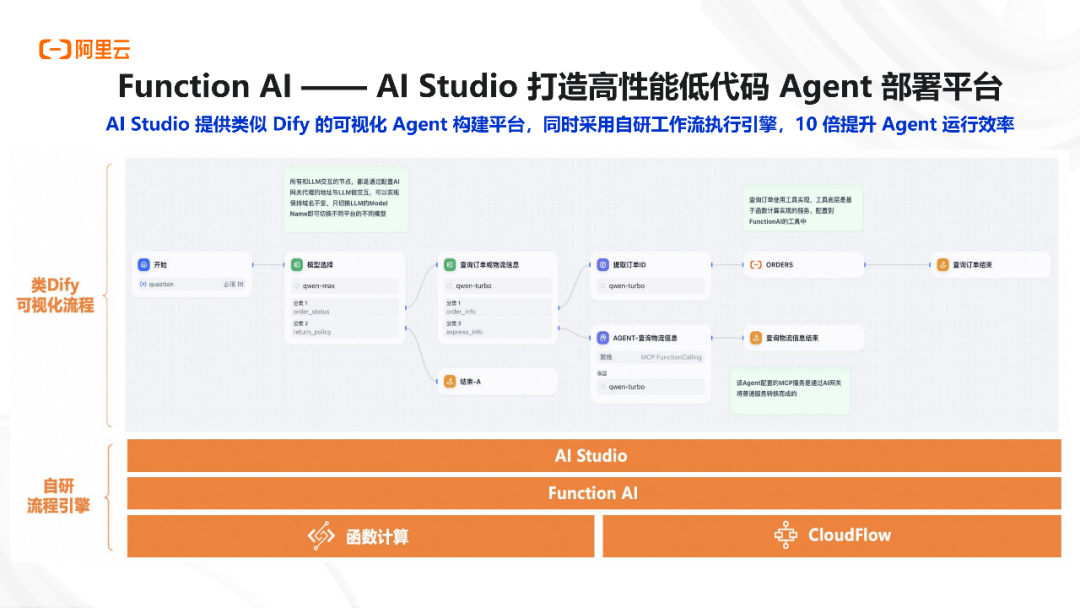
Task: Click the 必填 required marker in 开始 node
Action: coord(233,284)
